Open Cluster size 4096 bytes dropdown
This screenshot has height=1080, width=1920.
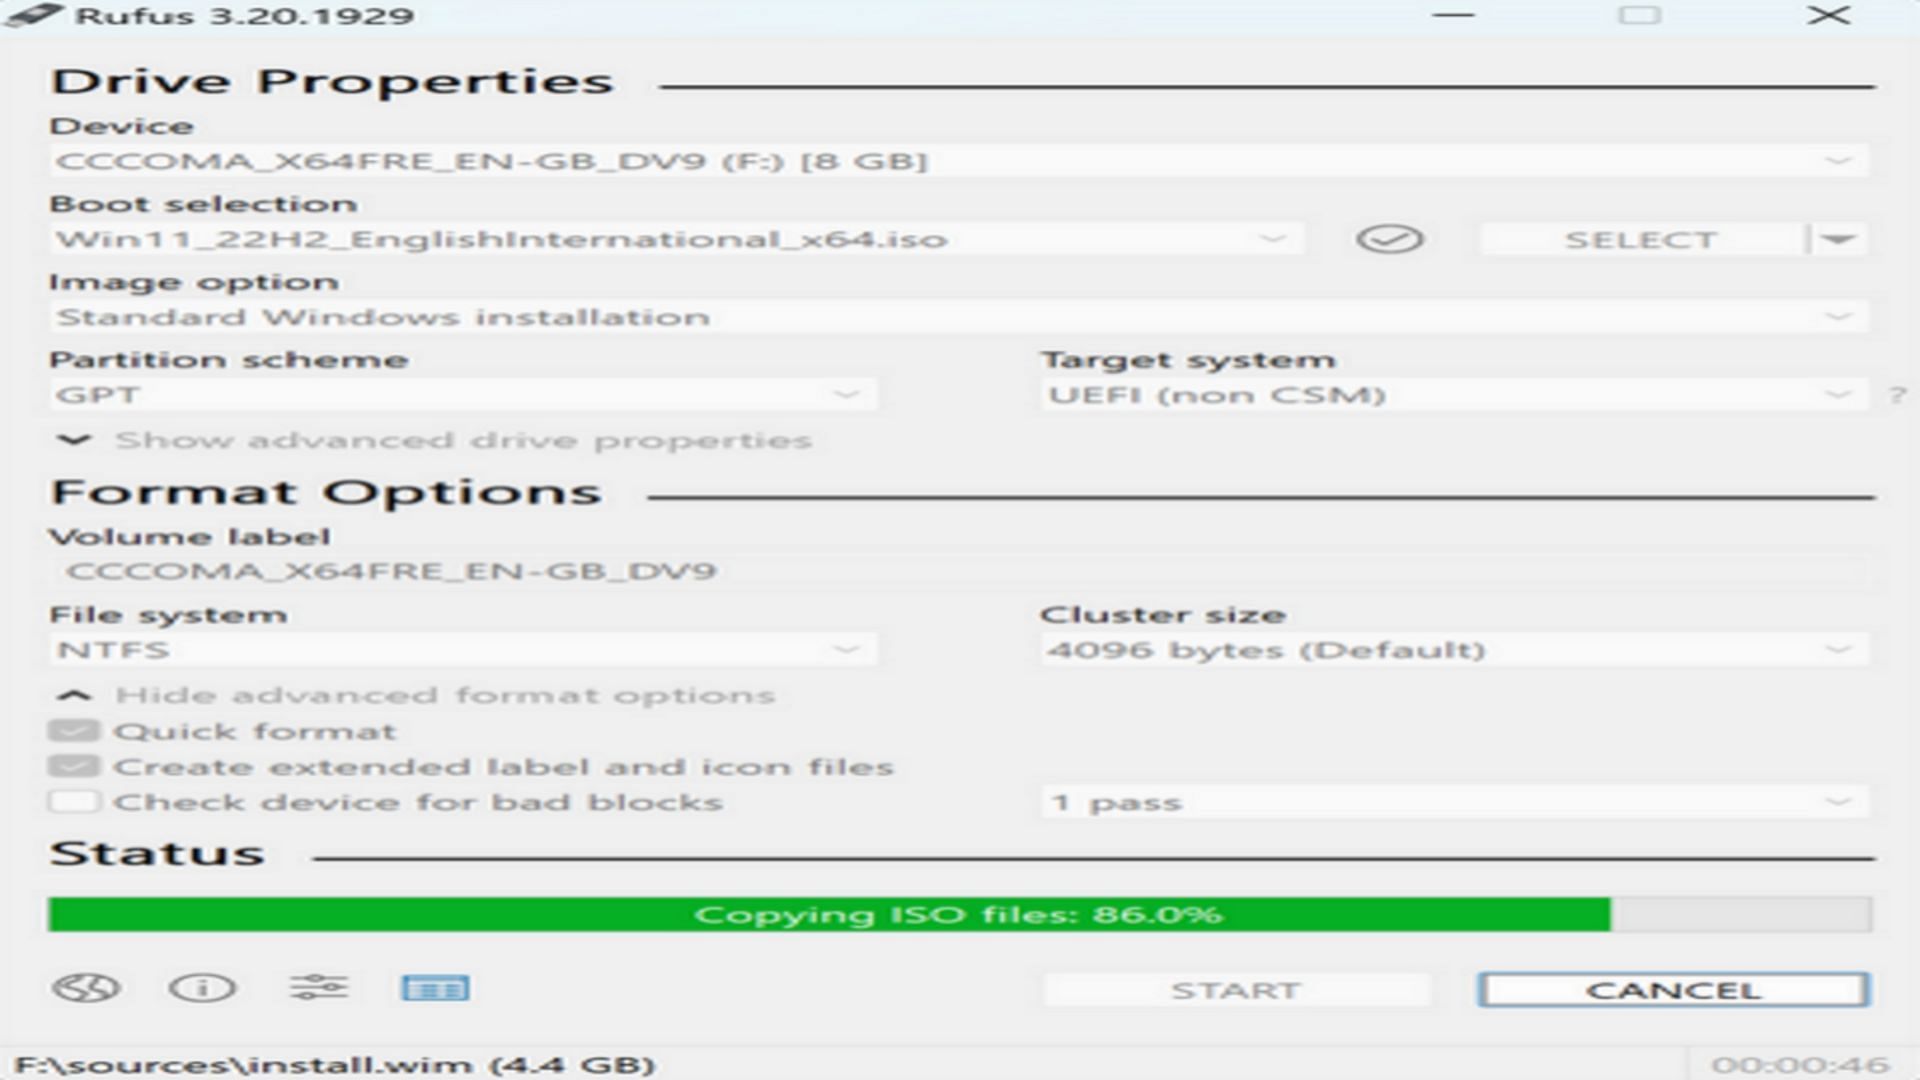[1840, 649]
